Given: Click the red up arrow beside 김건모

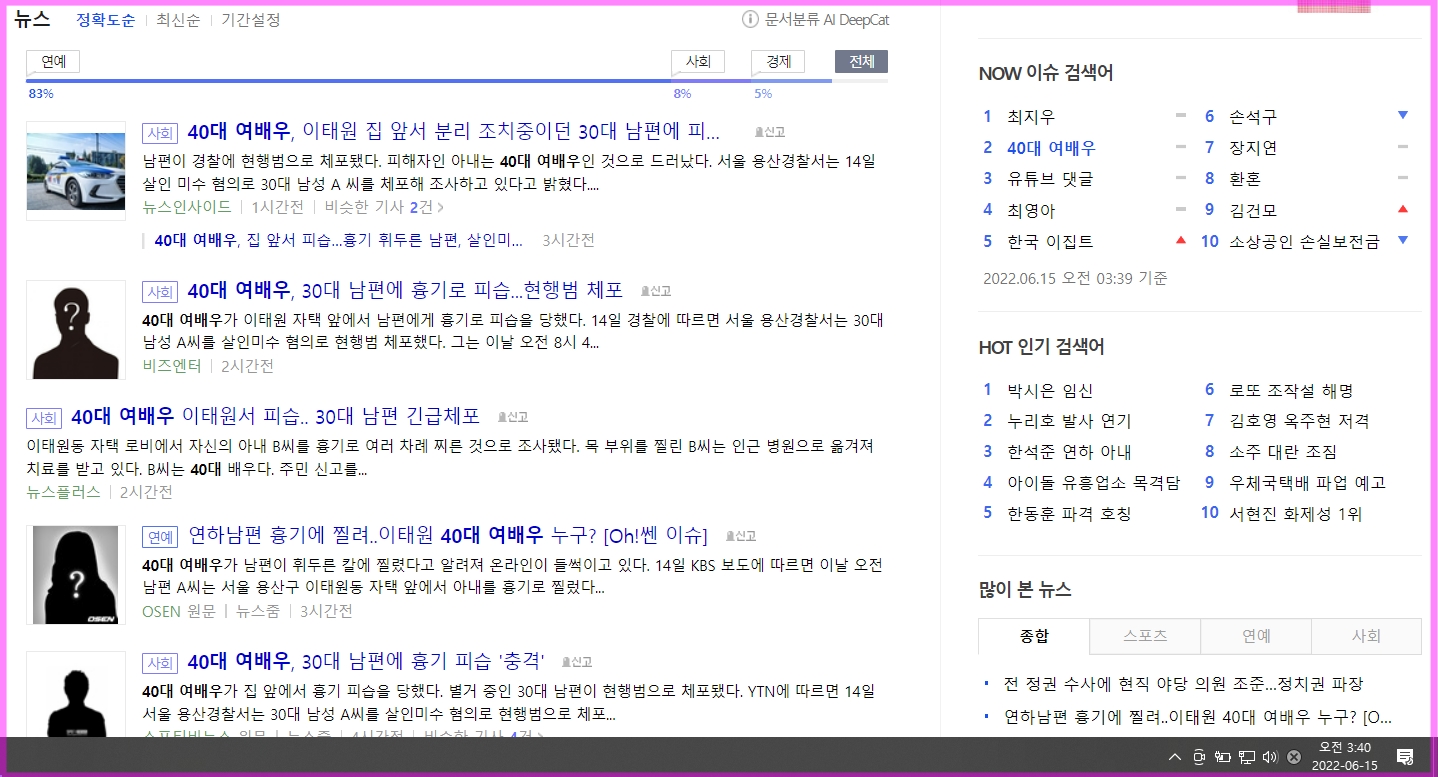Looking at the screenshot, I should 1402,209.
